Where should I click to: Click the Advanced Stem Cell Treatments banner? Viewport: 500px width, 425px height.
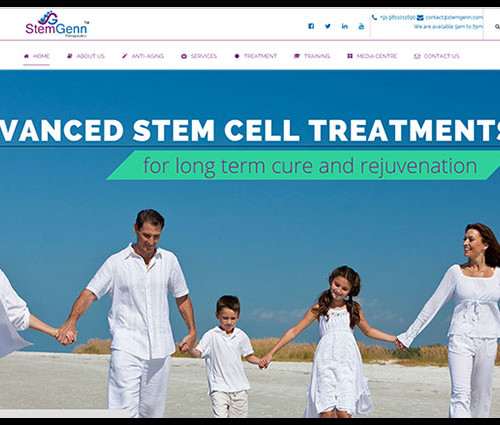pos(250,130)
